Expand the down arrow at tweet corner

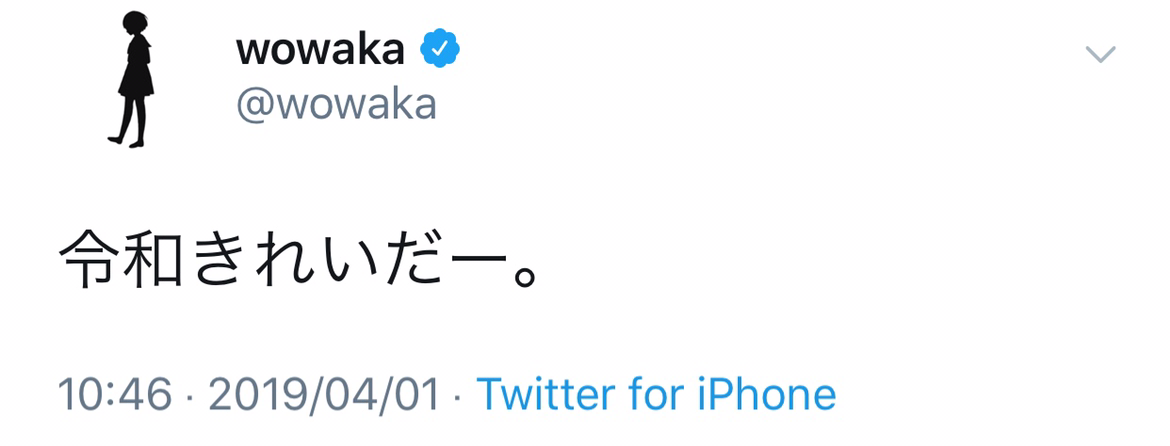1100,54
